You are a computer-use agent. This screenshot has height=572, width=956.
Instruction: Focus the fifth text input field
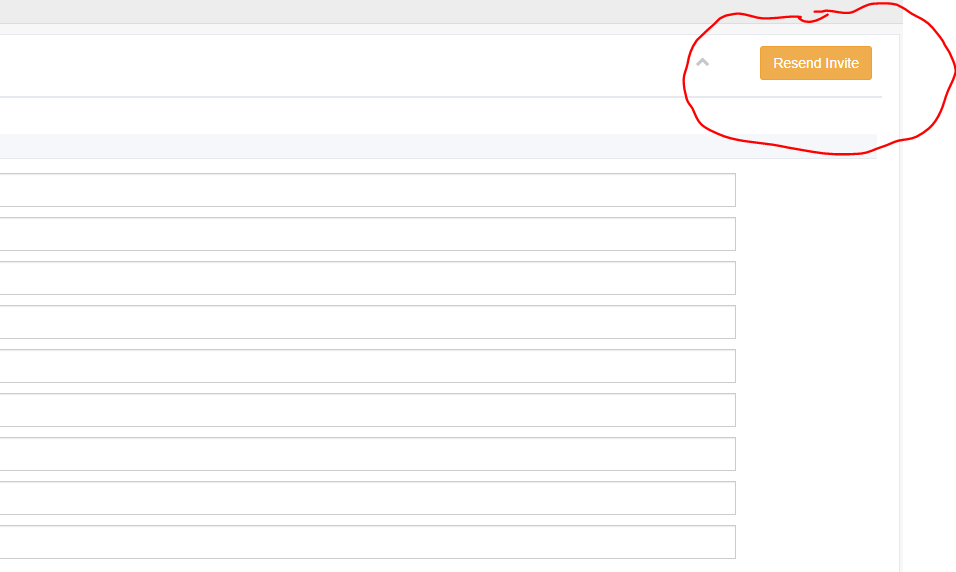[x=367, y=366]
